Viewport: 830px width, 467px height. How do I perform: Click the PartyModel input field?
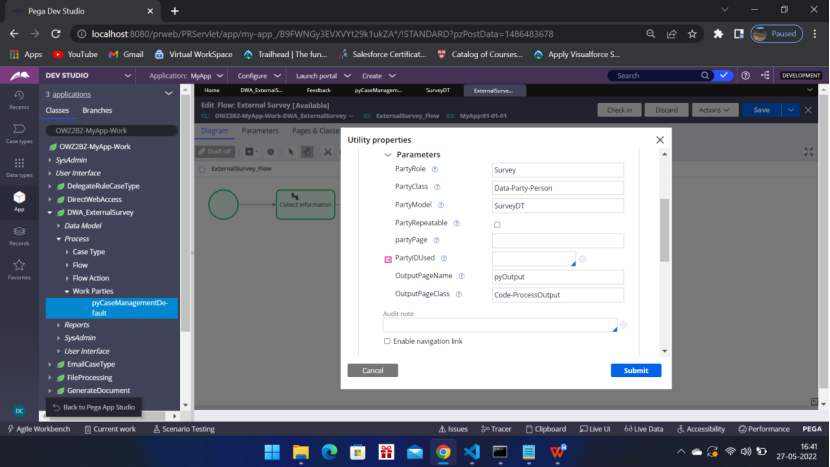click(557, 206)
